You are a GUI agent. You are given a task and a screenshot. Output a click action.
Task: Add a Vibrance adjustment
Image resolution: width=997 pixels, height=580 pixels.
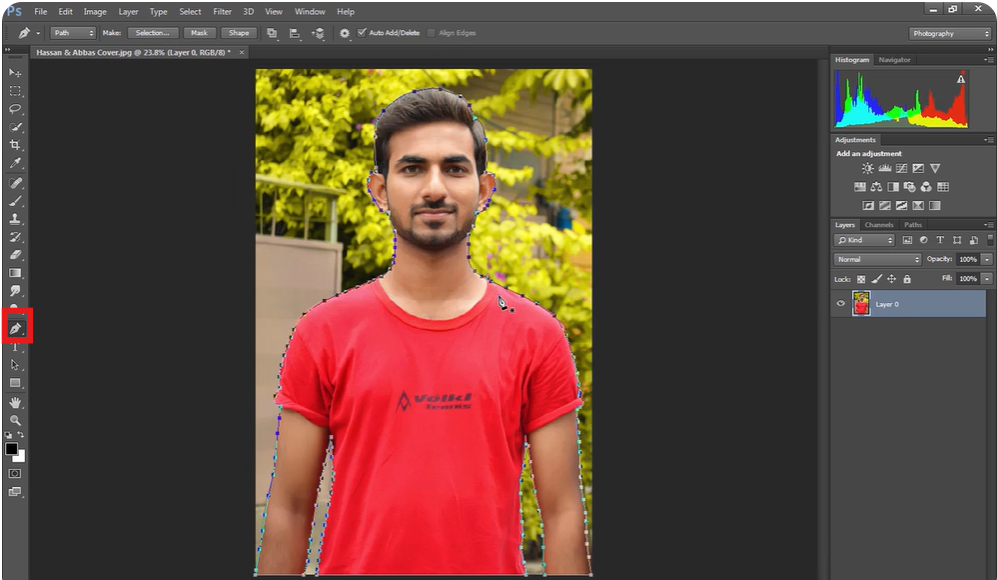935,169
